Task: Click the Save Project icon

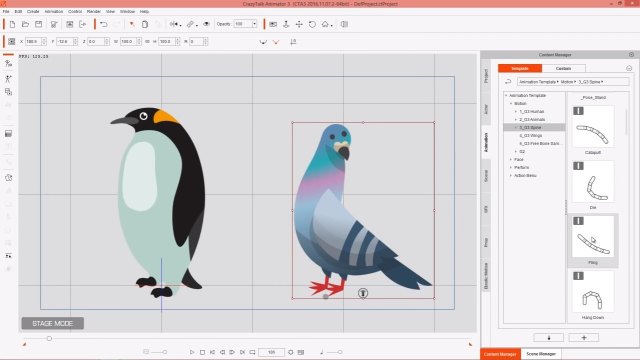Action: click(38, 24)
